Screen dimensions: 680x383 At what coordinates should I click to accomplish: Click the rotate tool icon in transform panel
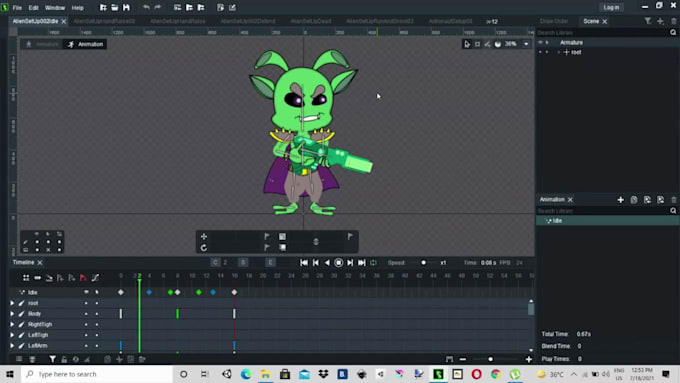204,248
